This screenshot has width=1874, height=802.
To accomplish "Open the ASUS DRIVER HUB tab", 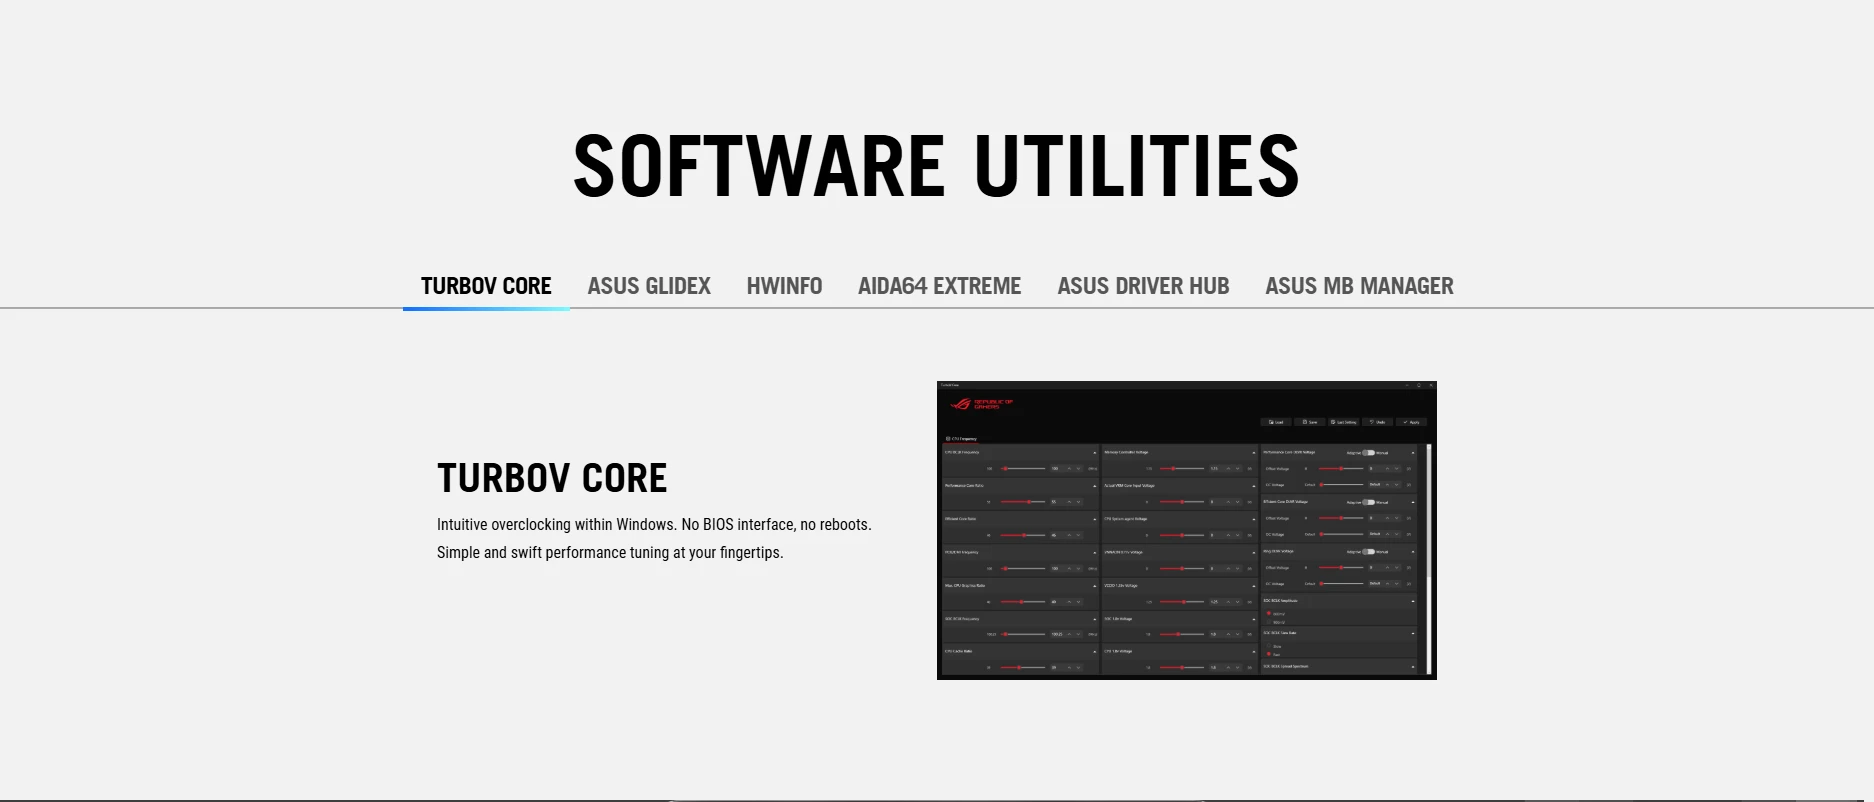I will point(1143,286).
